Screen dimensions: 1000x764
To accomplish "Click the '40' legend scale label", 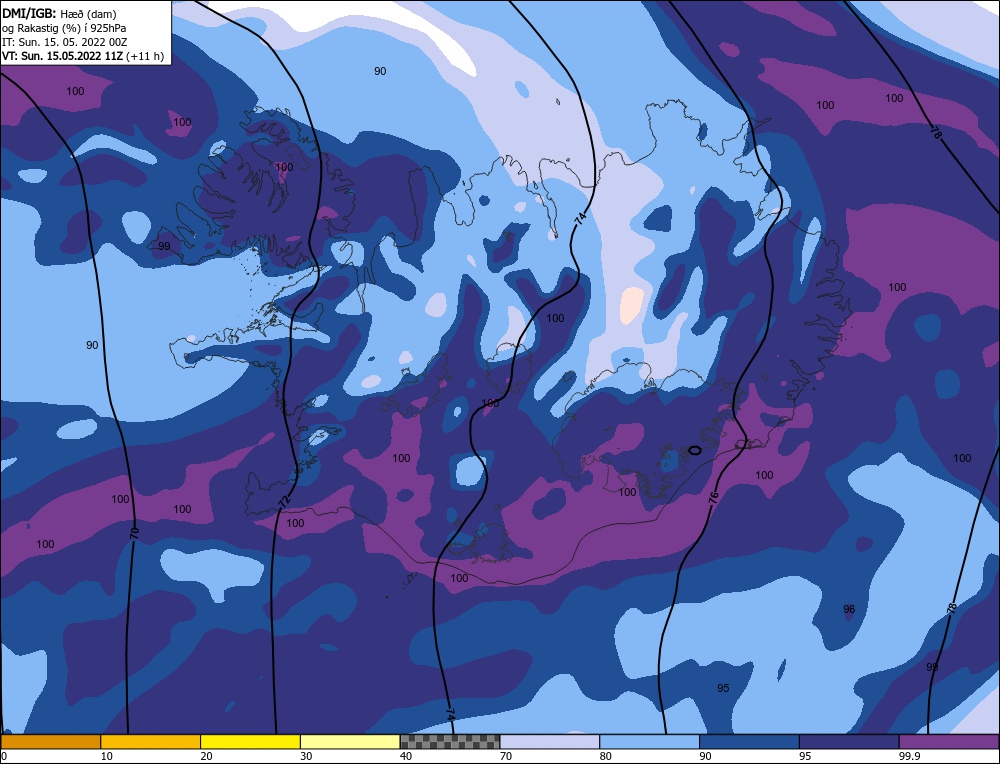I will 406,756.
